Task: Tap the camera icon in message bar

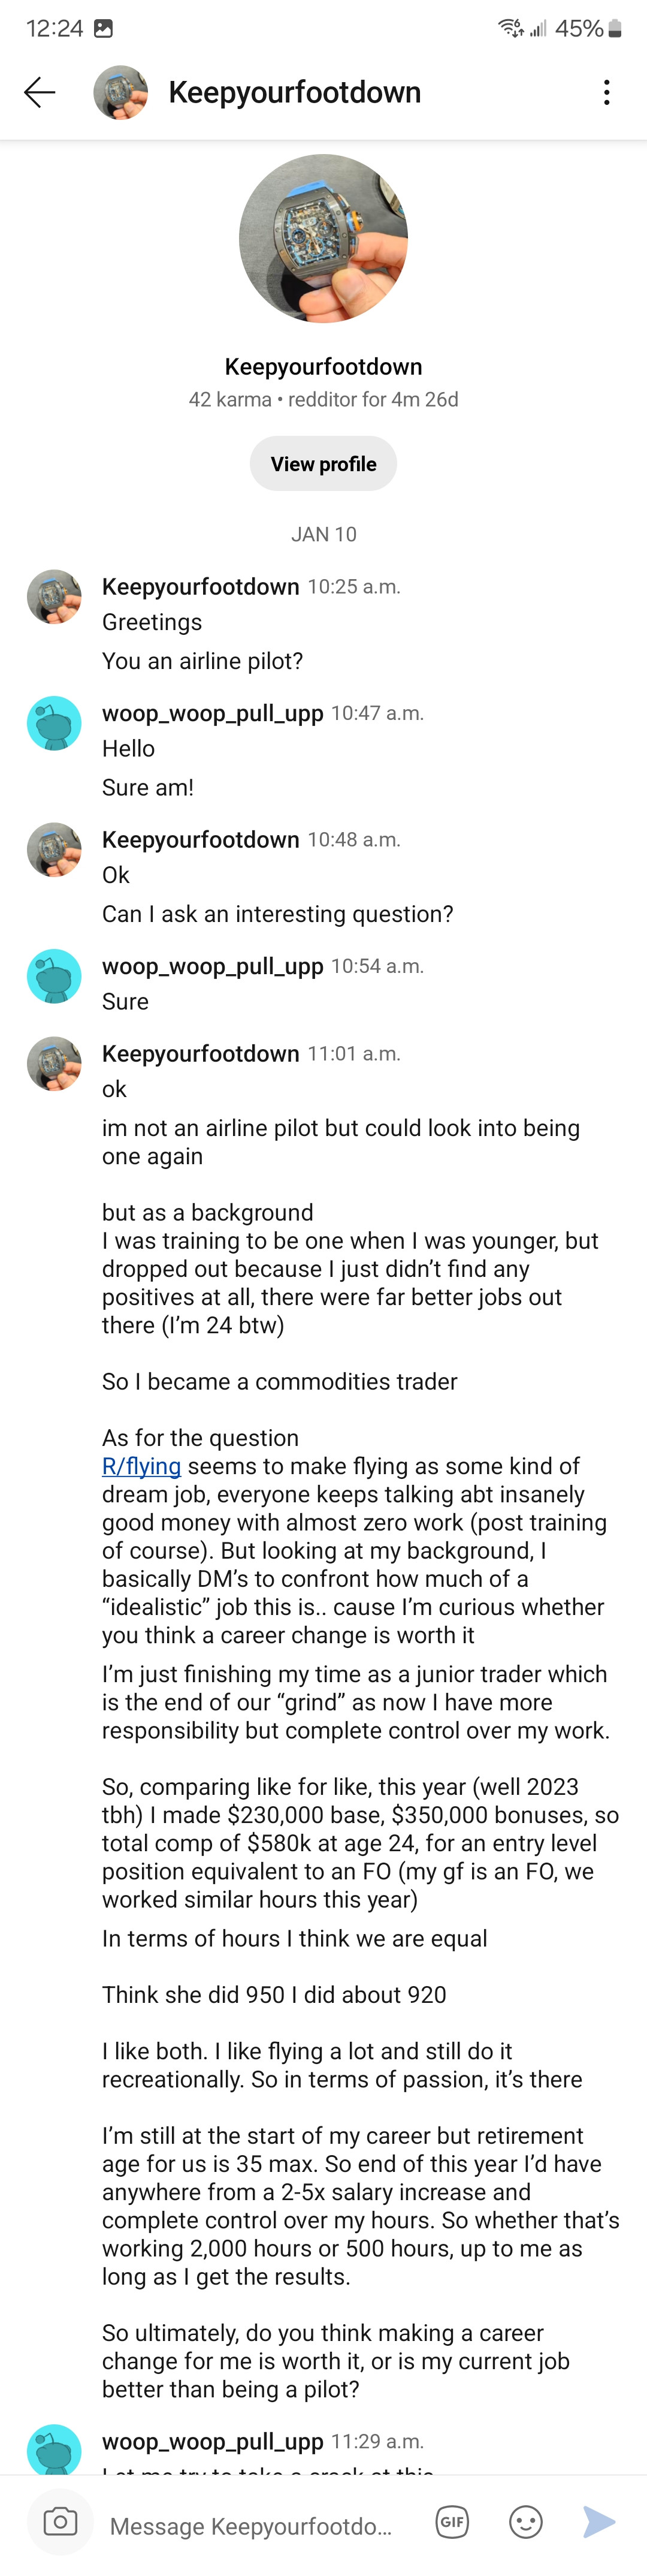Action: pyautogui.click(x=60, y=2521)
